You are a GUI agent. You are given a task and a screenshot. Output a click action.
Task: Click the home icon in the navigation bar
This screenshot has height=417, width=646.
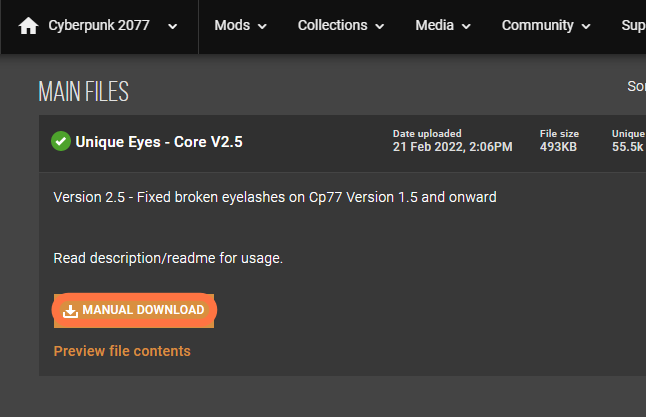28,26
